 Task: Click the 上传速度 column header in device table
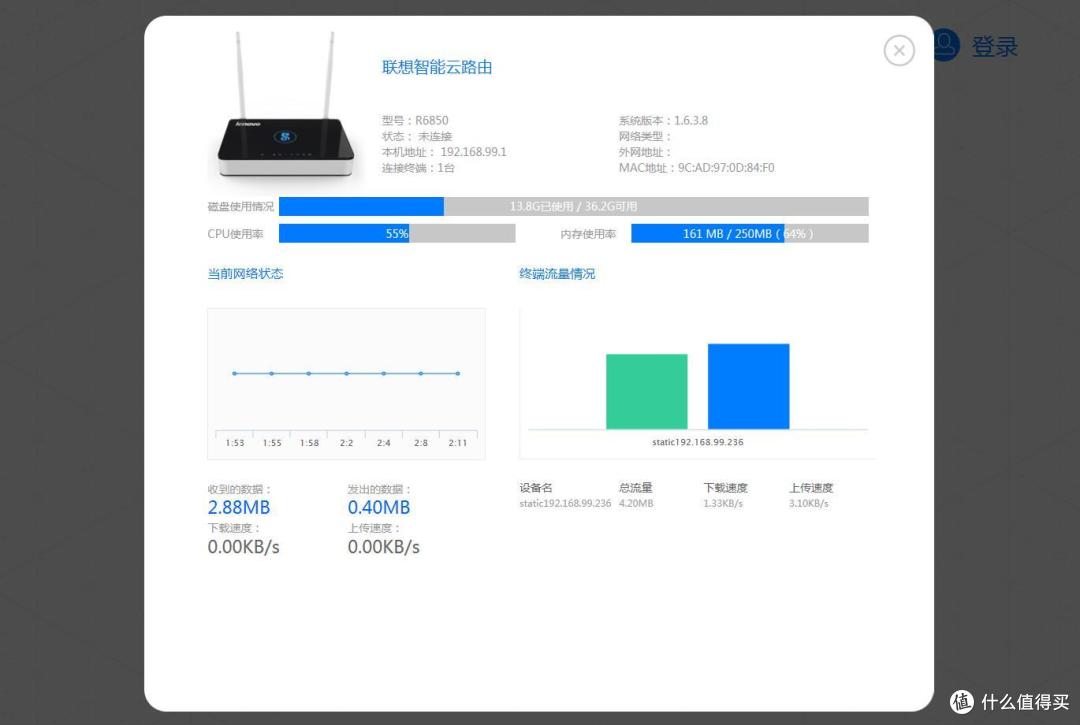coord(811,487)
